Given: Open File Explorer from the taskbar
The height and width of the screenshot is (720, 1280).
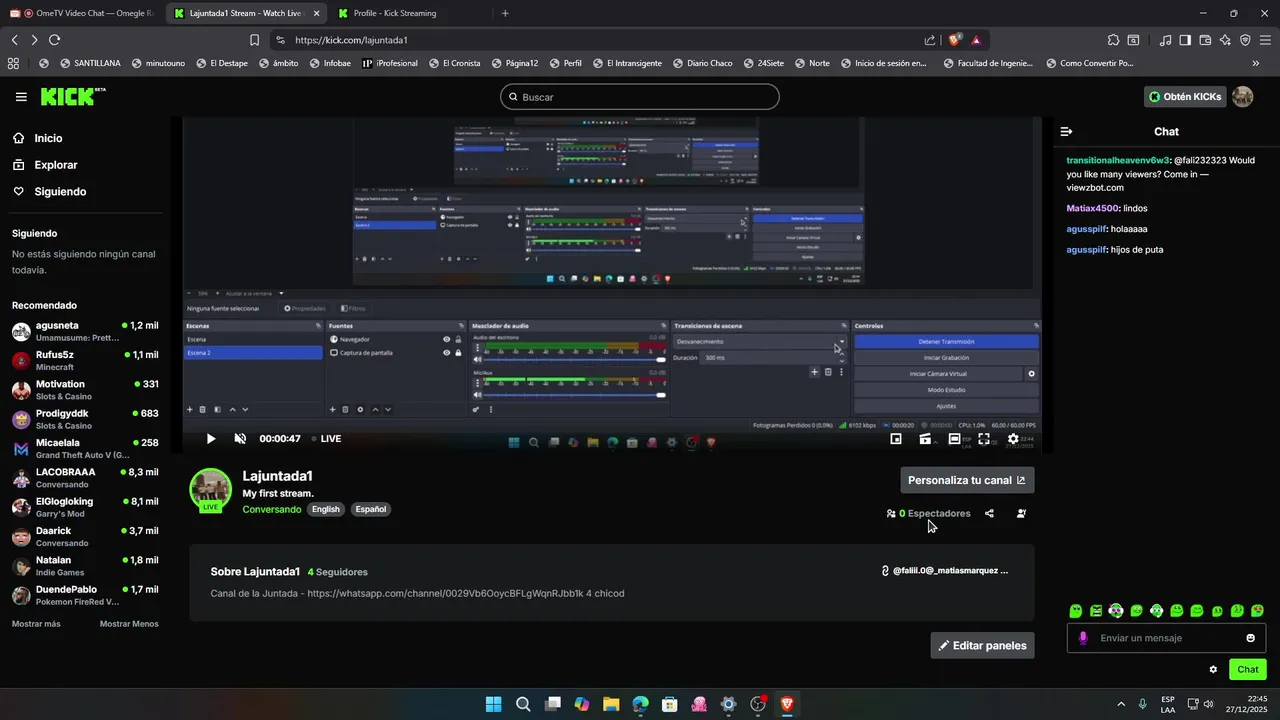Looking at the screenshot, I should (611, 704).
